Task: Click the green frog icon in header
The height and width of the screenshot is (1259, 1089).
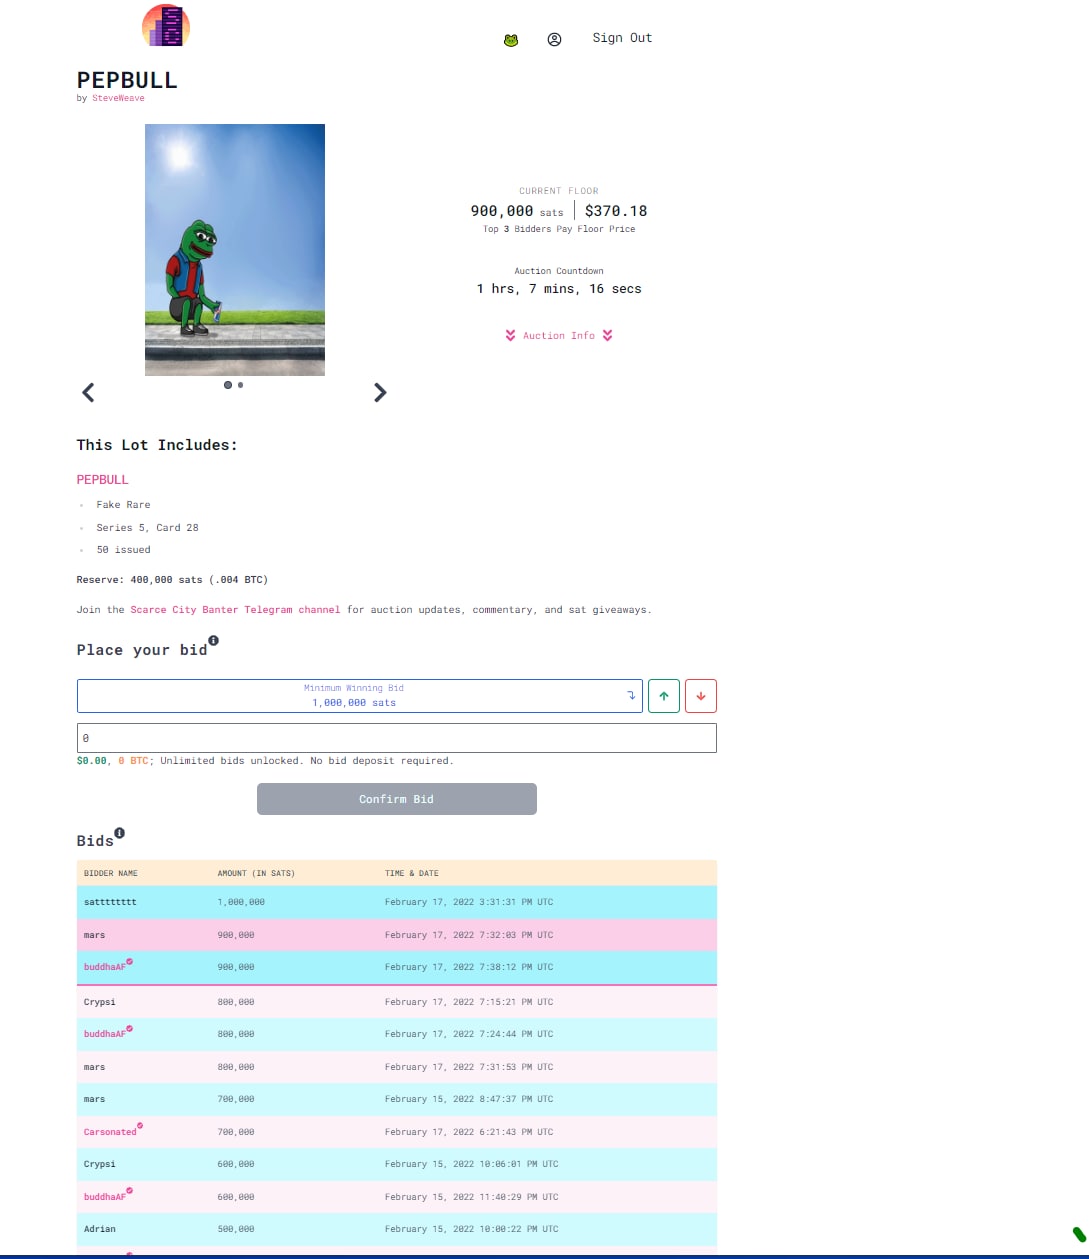Action: (511, 40)
